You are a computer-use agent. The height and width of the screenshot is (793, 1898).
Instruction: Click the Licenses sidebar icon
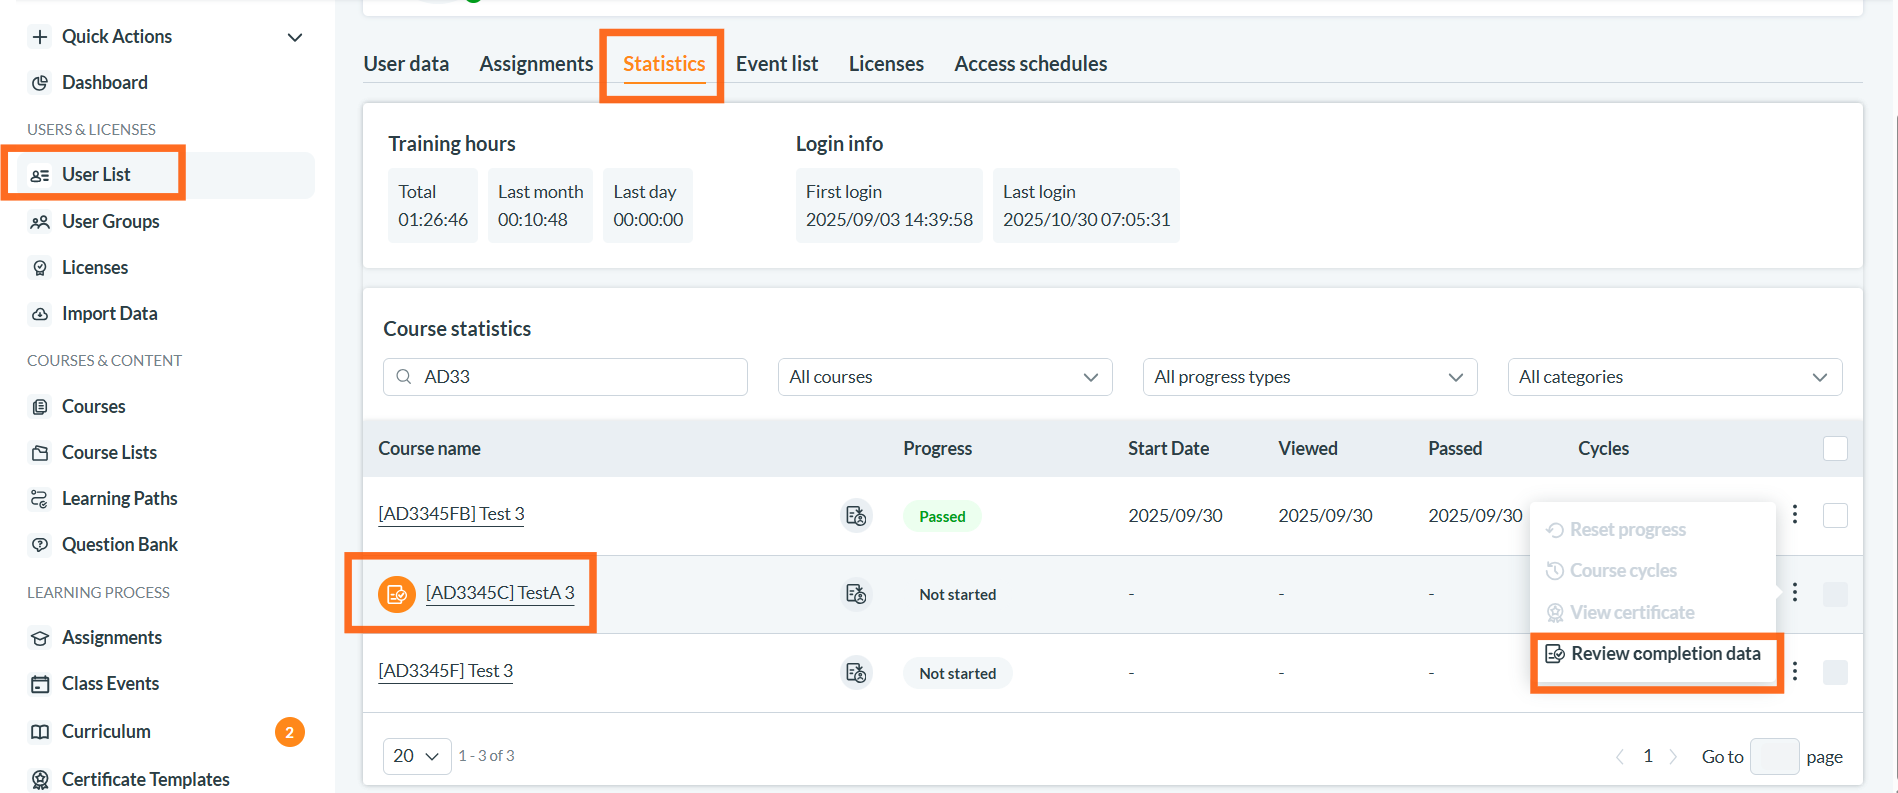(40, 268)
